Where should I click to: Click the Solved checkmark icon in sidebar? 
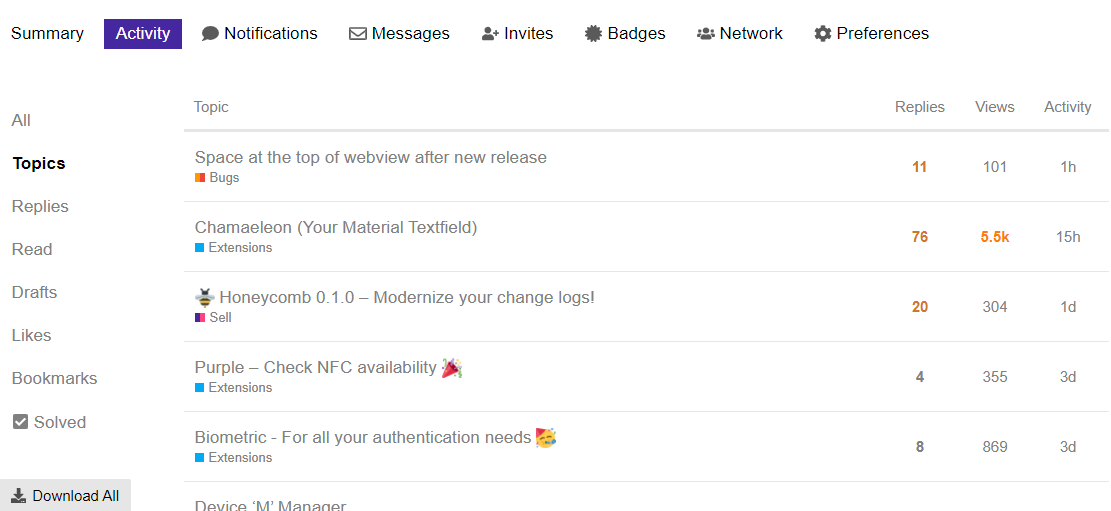20,422
